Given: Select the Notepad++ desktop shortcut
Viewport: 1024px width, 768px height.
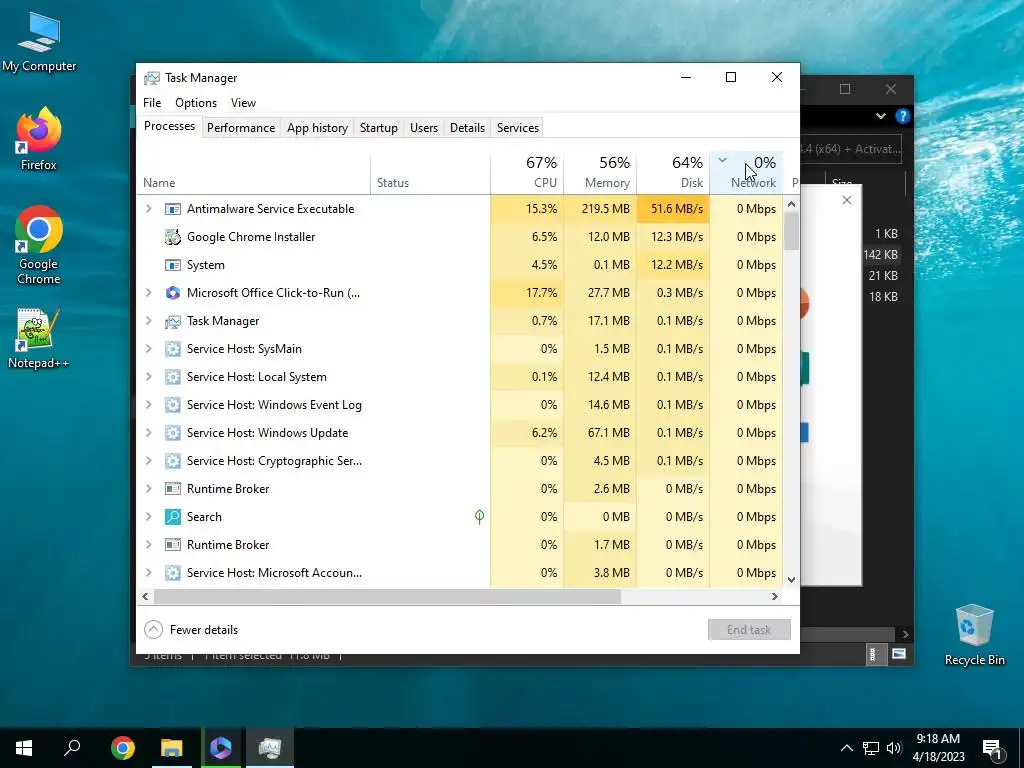Looking at the screenshot, I should click(x=39, y=338).
